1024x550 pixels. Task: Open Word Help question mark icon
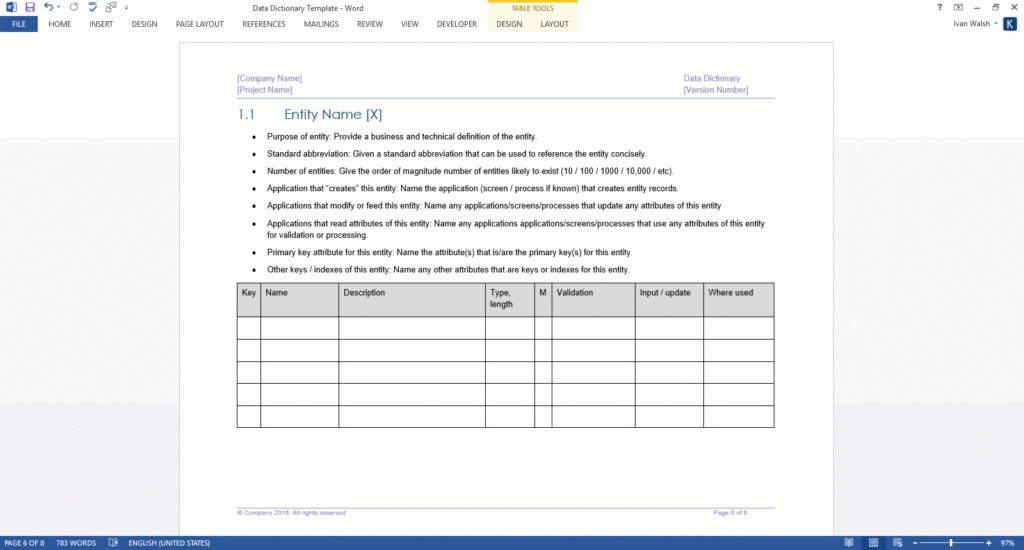tap(939, 7)
